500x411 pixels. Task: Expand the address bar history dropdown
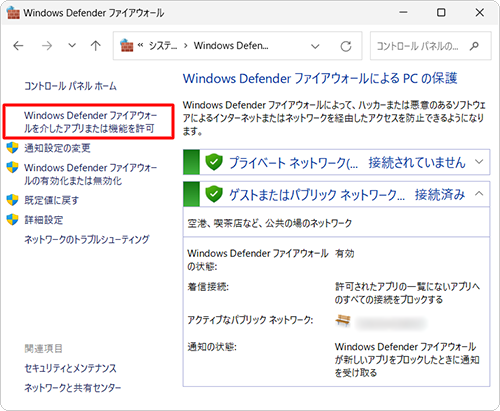(315, 46)
